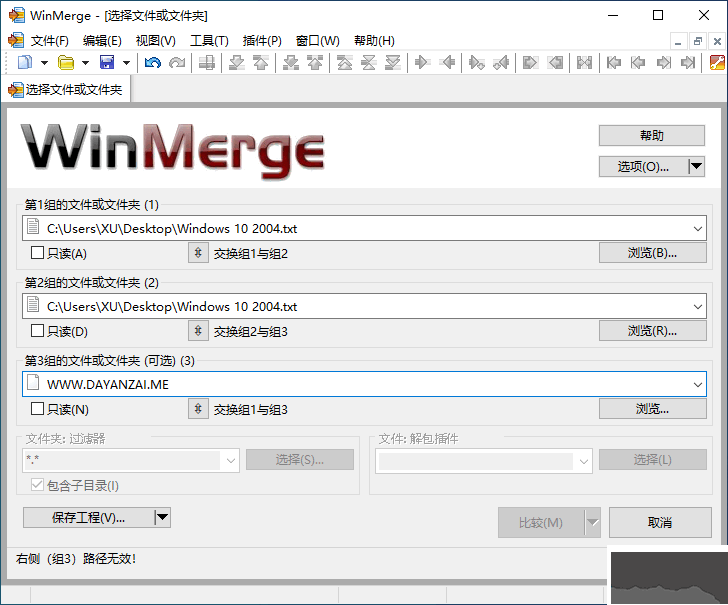Click the 浏览(B)... button
Image resolution: width=728 pixels, height=605 pixels.
coord(652,253)
